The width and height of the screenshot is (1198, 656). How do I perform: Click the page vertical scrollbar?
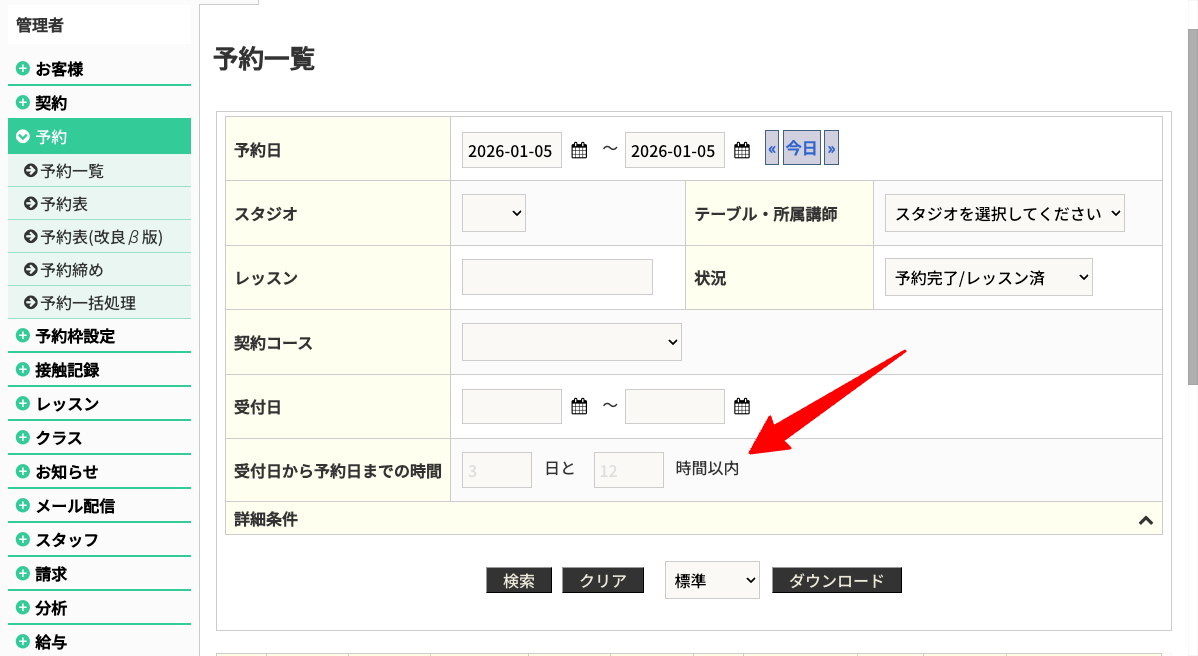1192,200
